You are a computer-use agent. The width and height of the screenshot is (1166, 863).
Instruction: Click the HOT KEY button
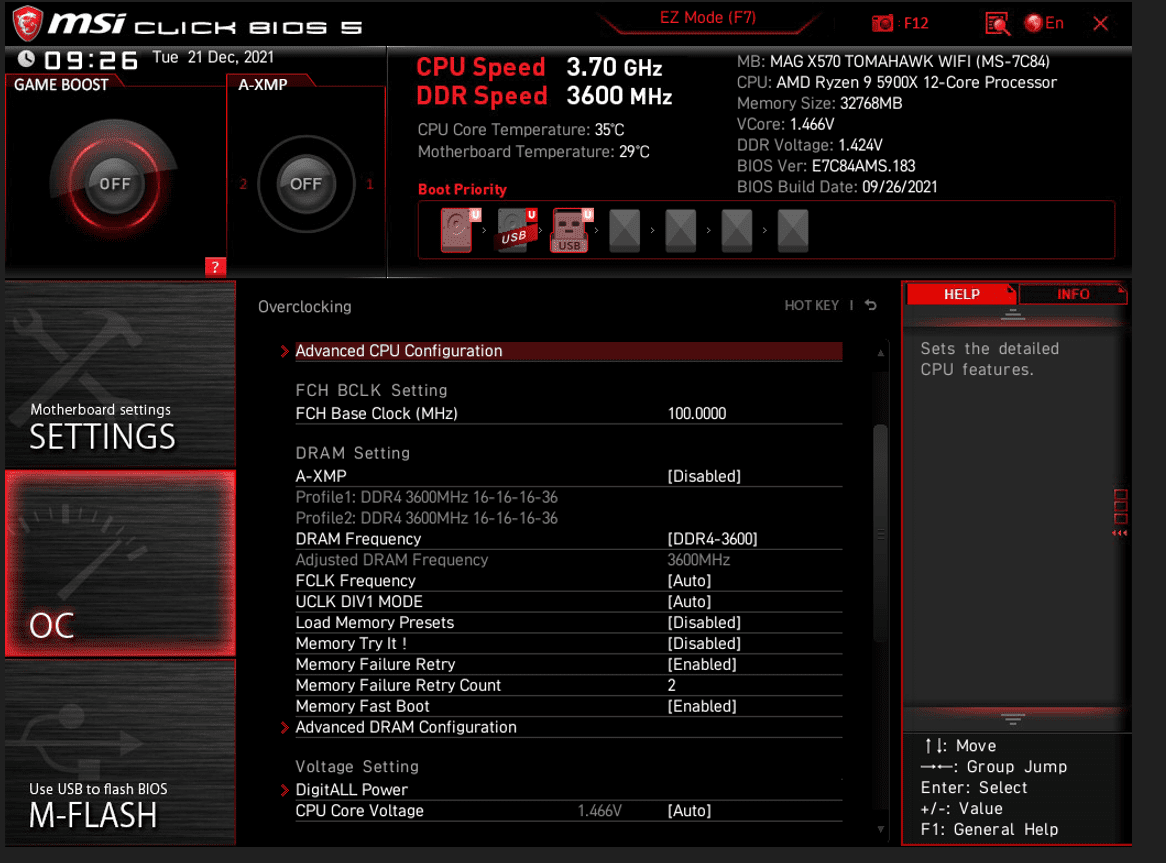811,306
